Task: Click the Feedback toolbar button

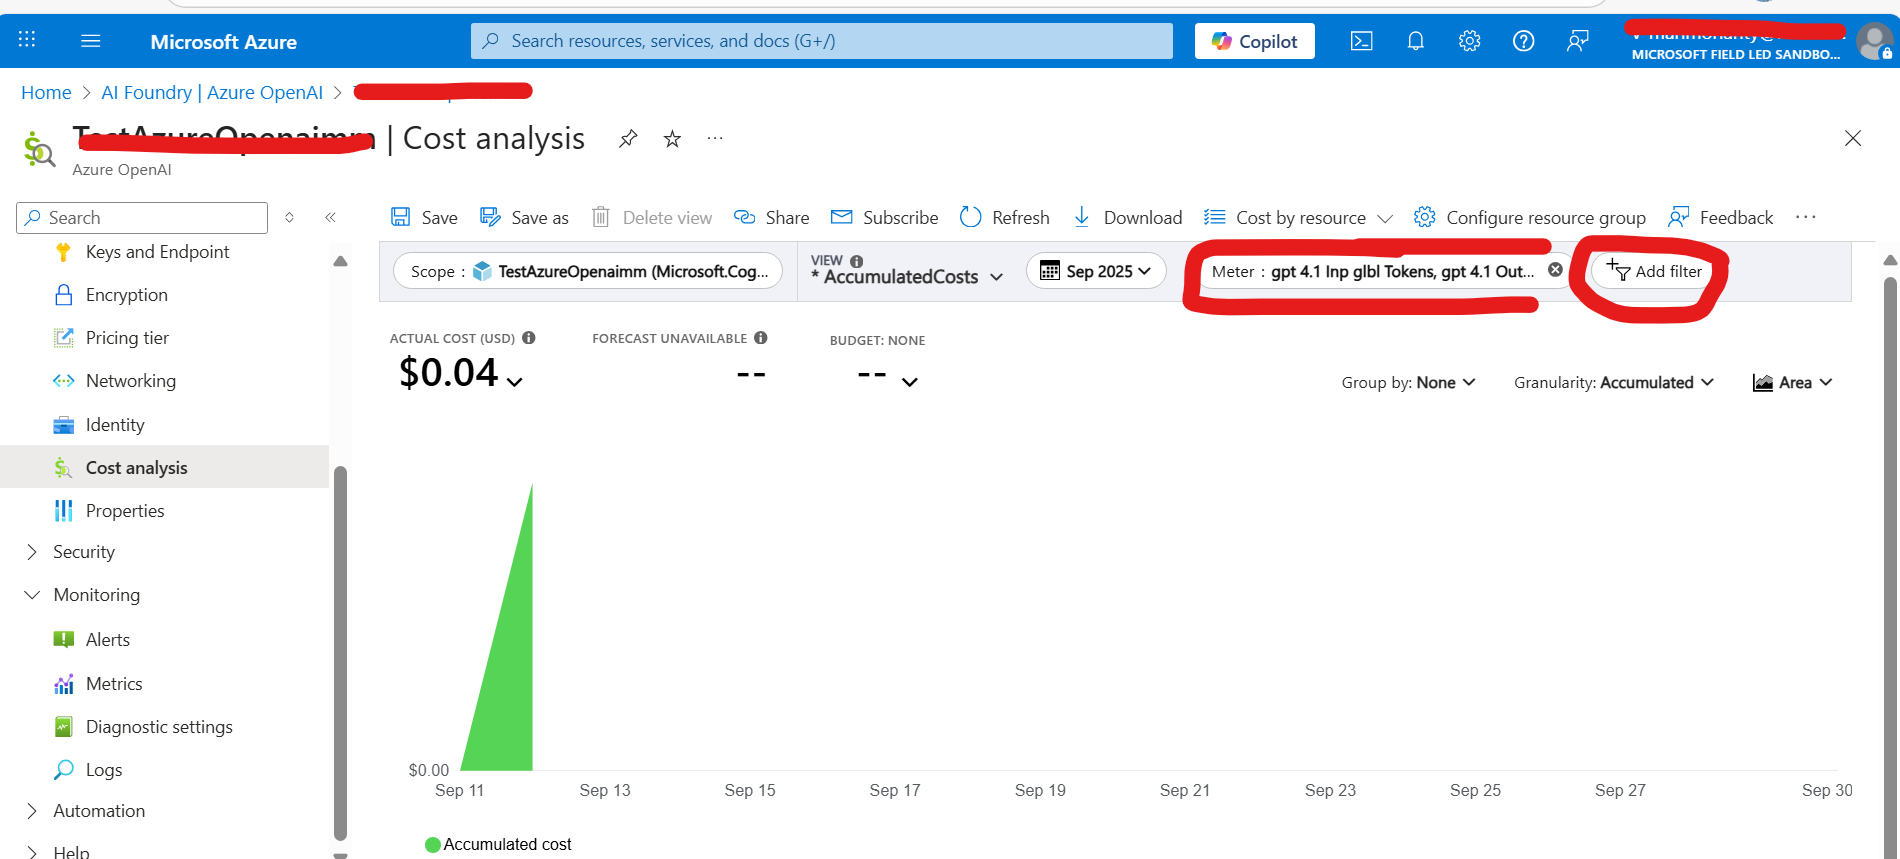Action: 1720,217
